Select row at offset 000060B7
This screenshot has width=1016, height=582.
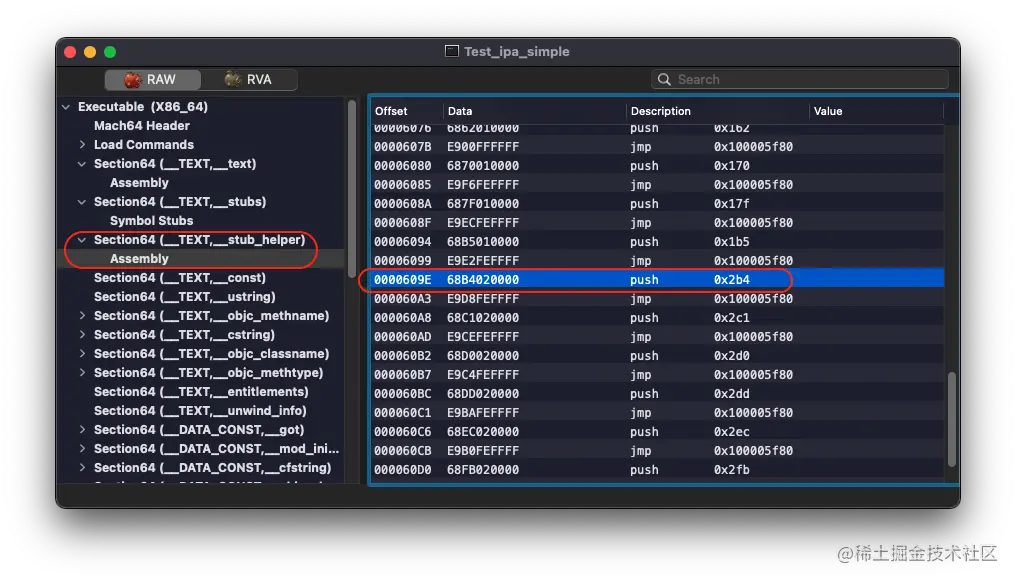click(x=657, y=375)
